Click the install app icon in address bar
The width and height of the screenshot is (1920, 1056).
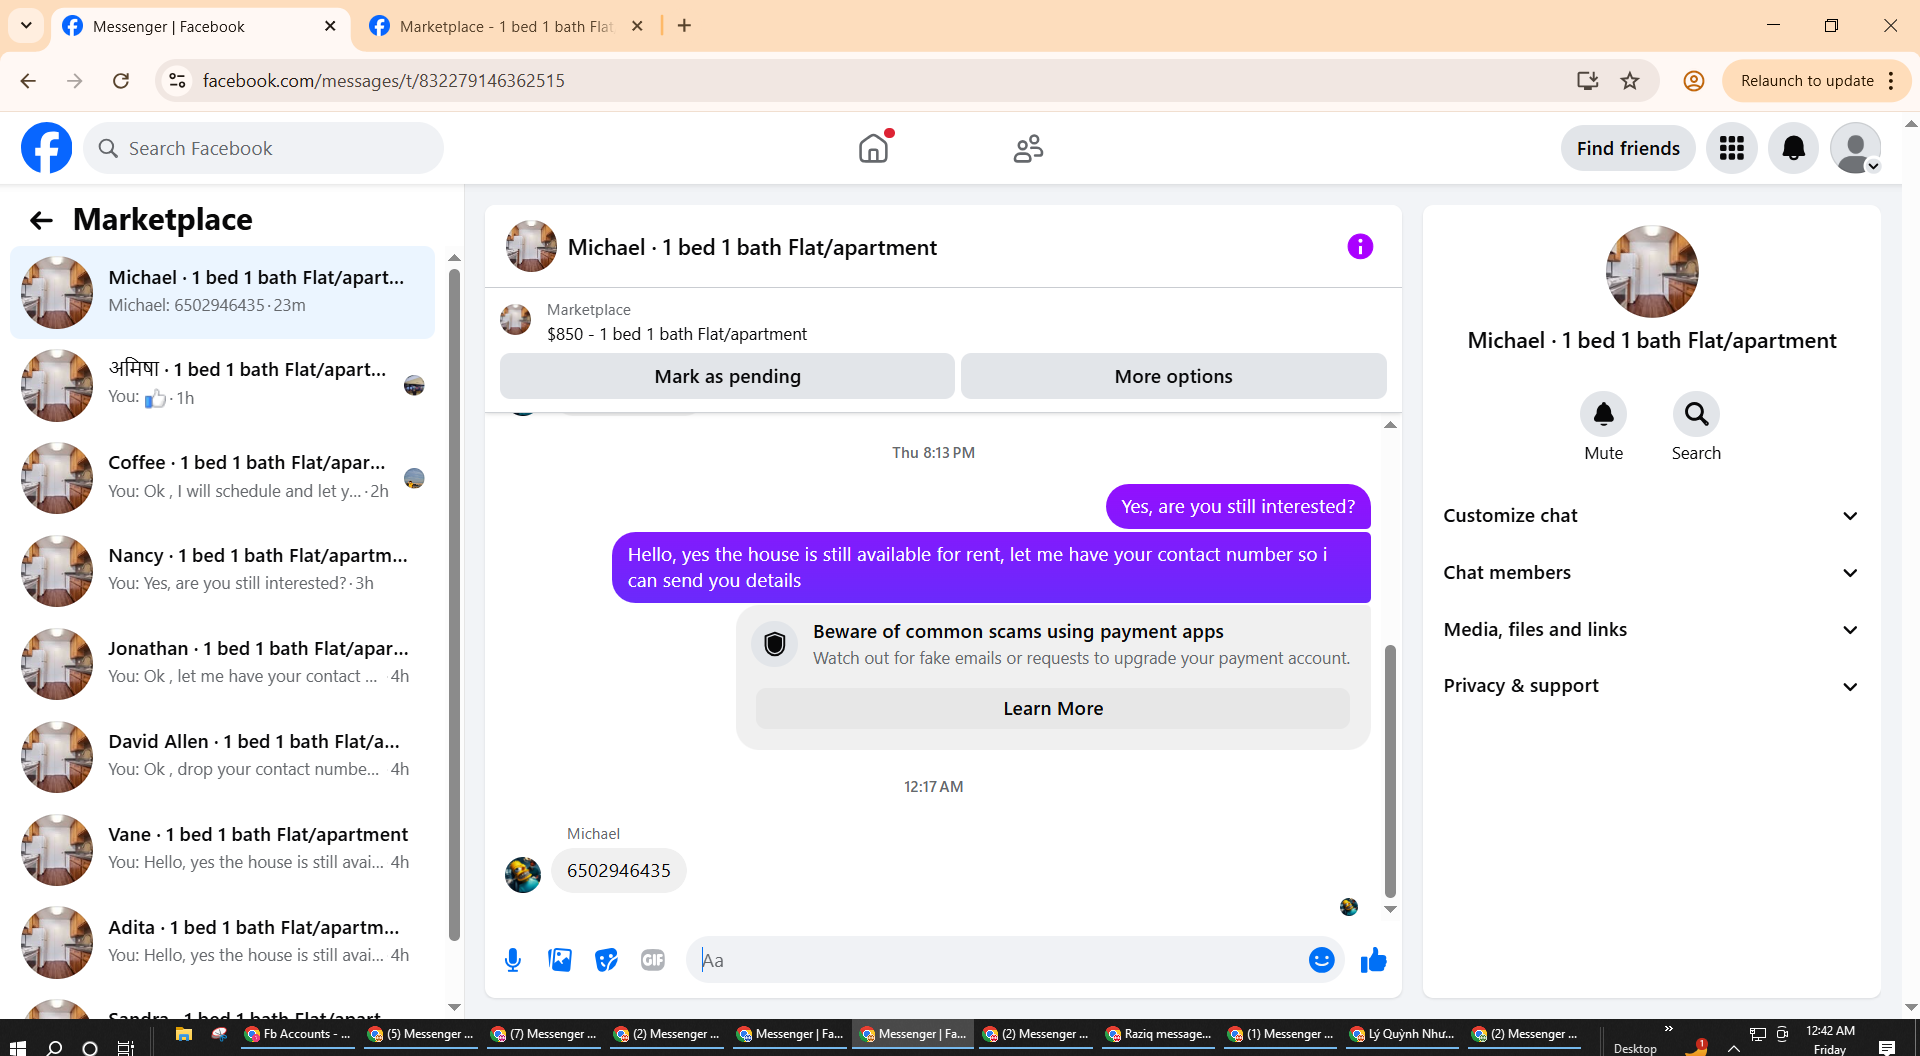coord(1587,81)
